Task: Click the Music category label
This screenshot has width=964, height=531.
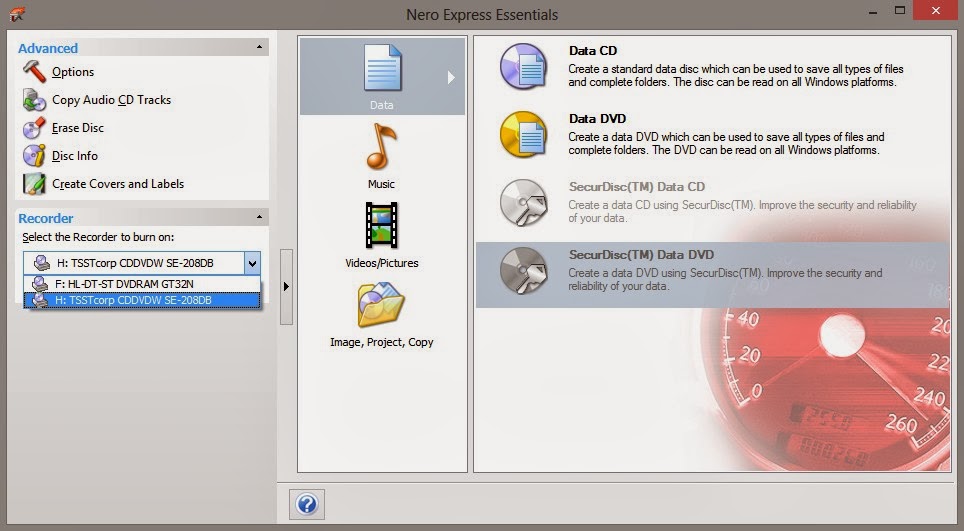Action: pyautogui.click(x=381, y=184)
